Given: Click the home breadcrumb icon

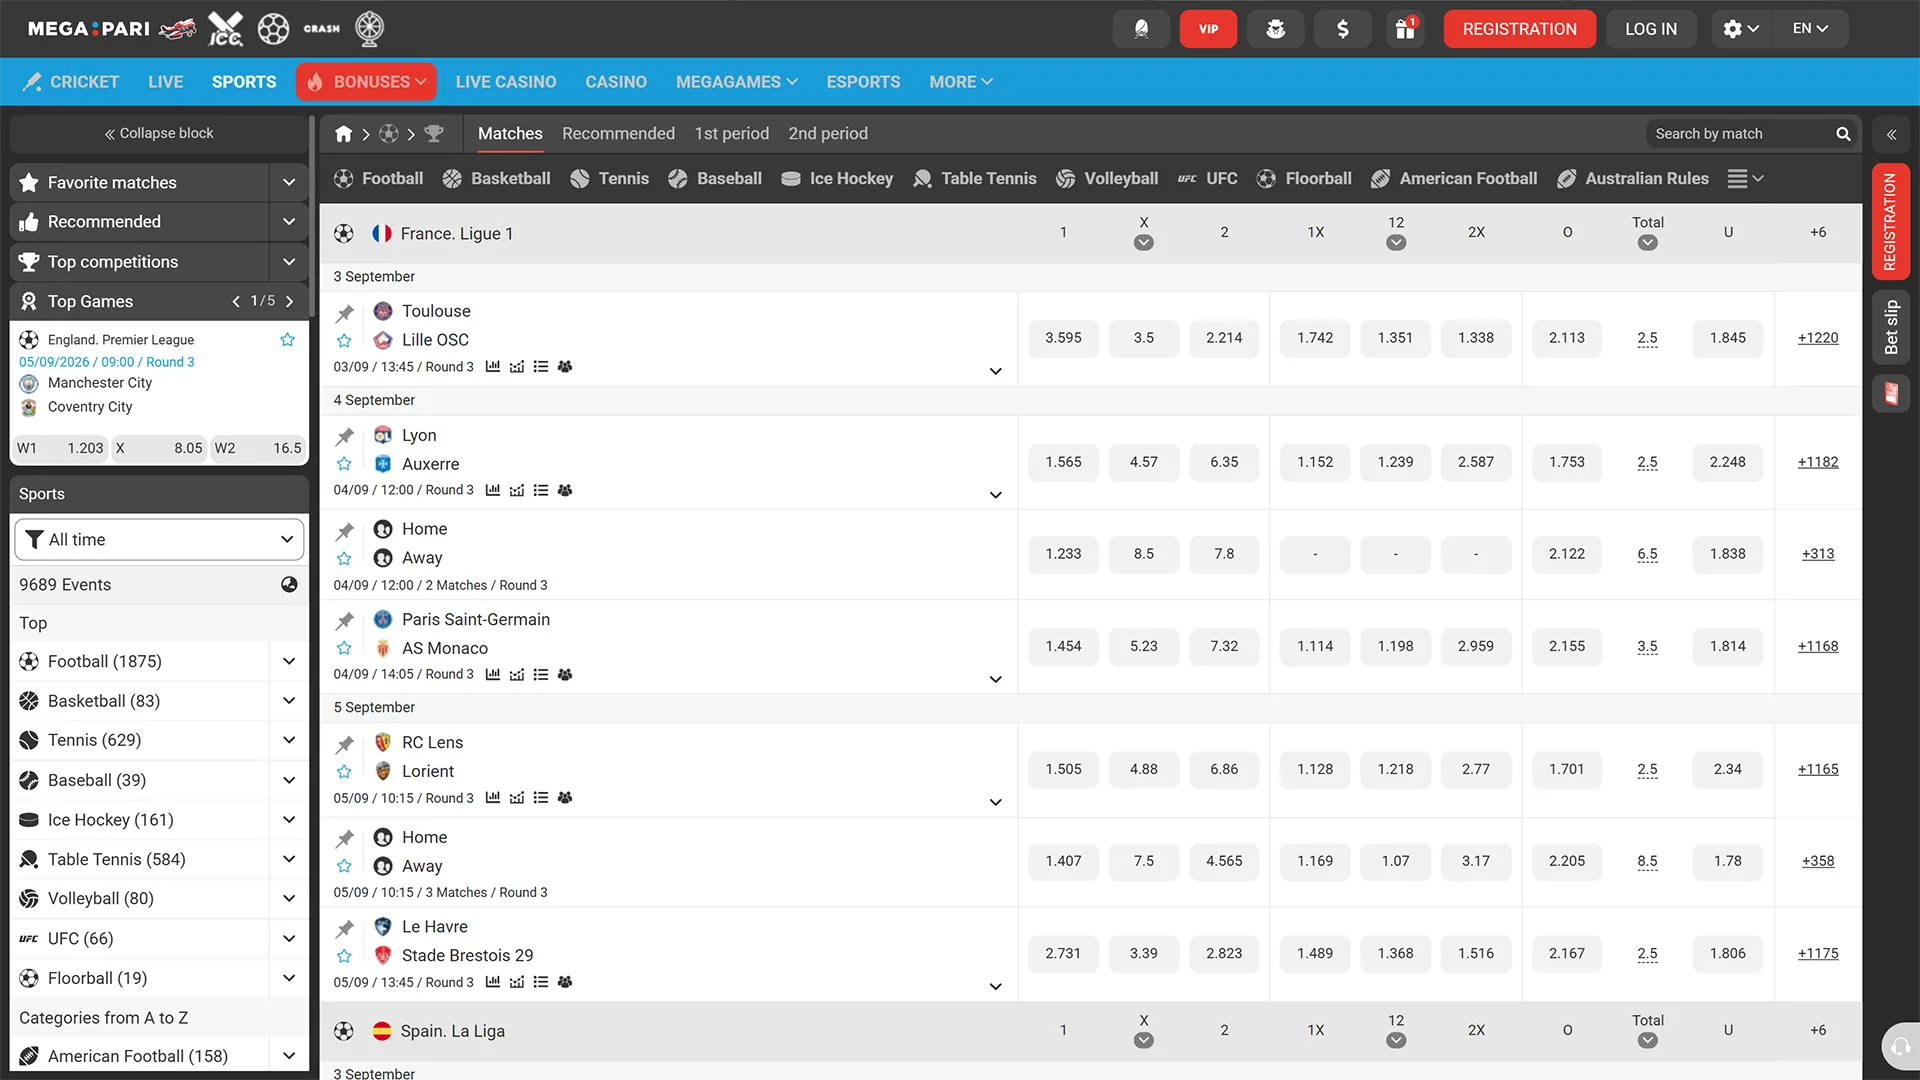Looking at the screenshot, I should coord(343,133).
